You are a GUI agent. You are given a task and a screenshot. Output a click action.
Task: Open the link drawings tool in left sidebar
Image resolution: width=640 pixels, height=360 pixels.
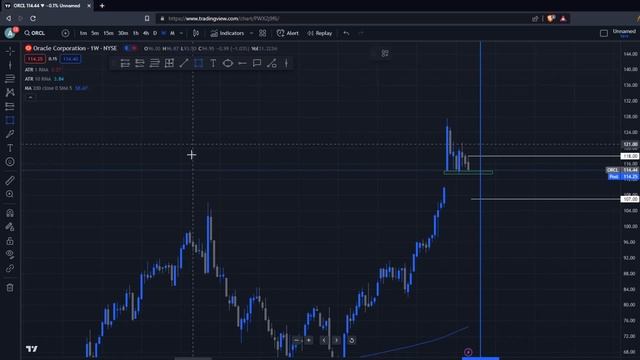click(10, 268)
